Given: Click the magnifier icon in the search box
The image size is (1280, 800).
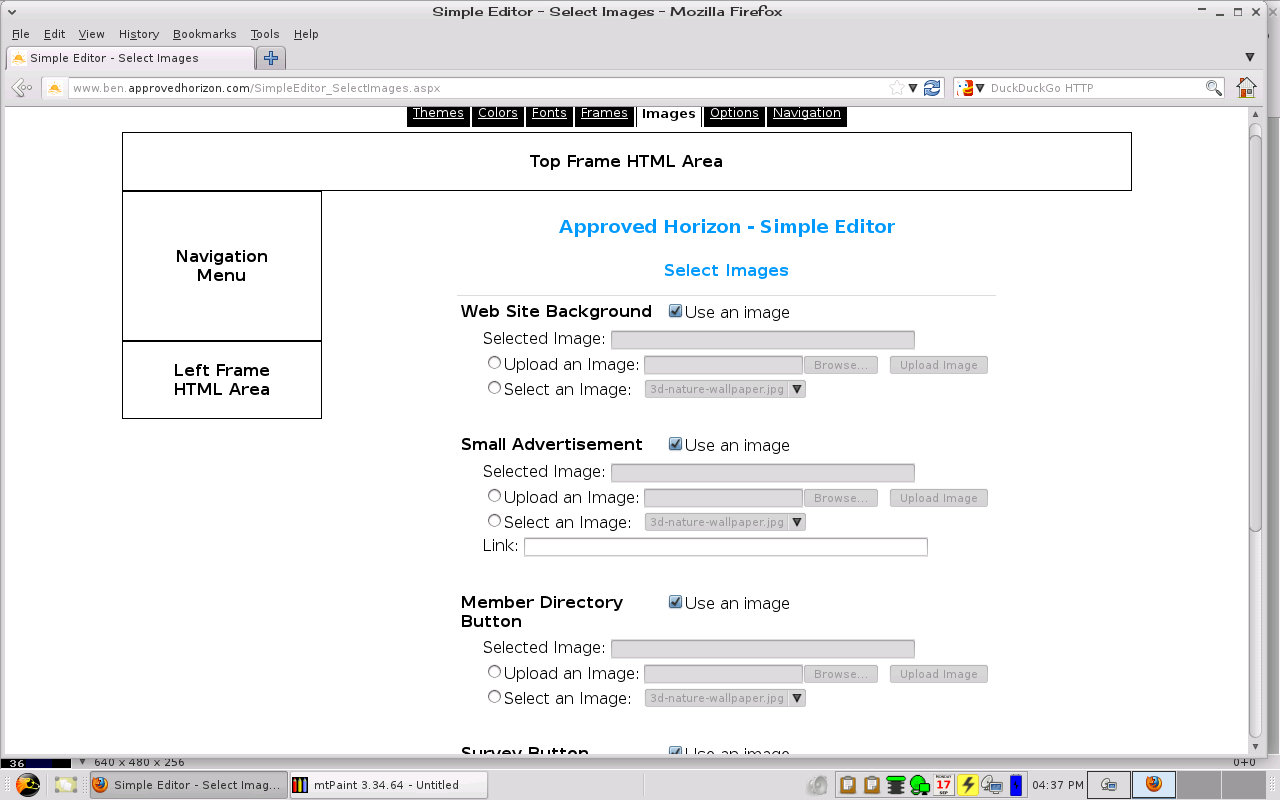Looking at the screenshot, I should 1213,88.
